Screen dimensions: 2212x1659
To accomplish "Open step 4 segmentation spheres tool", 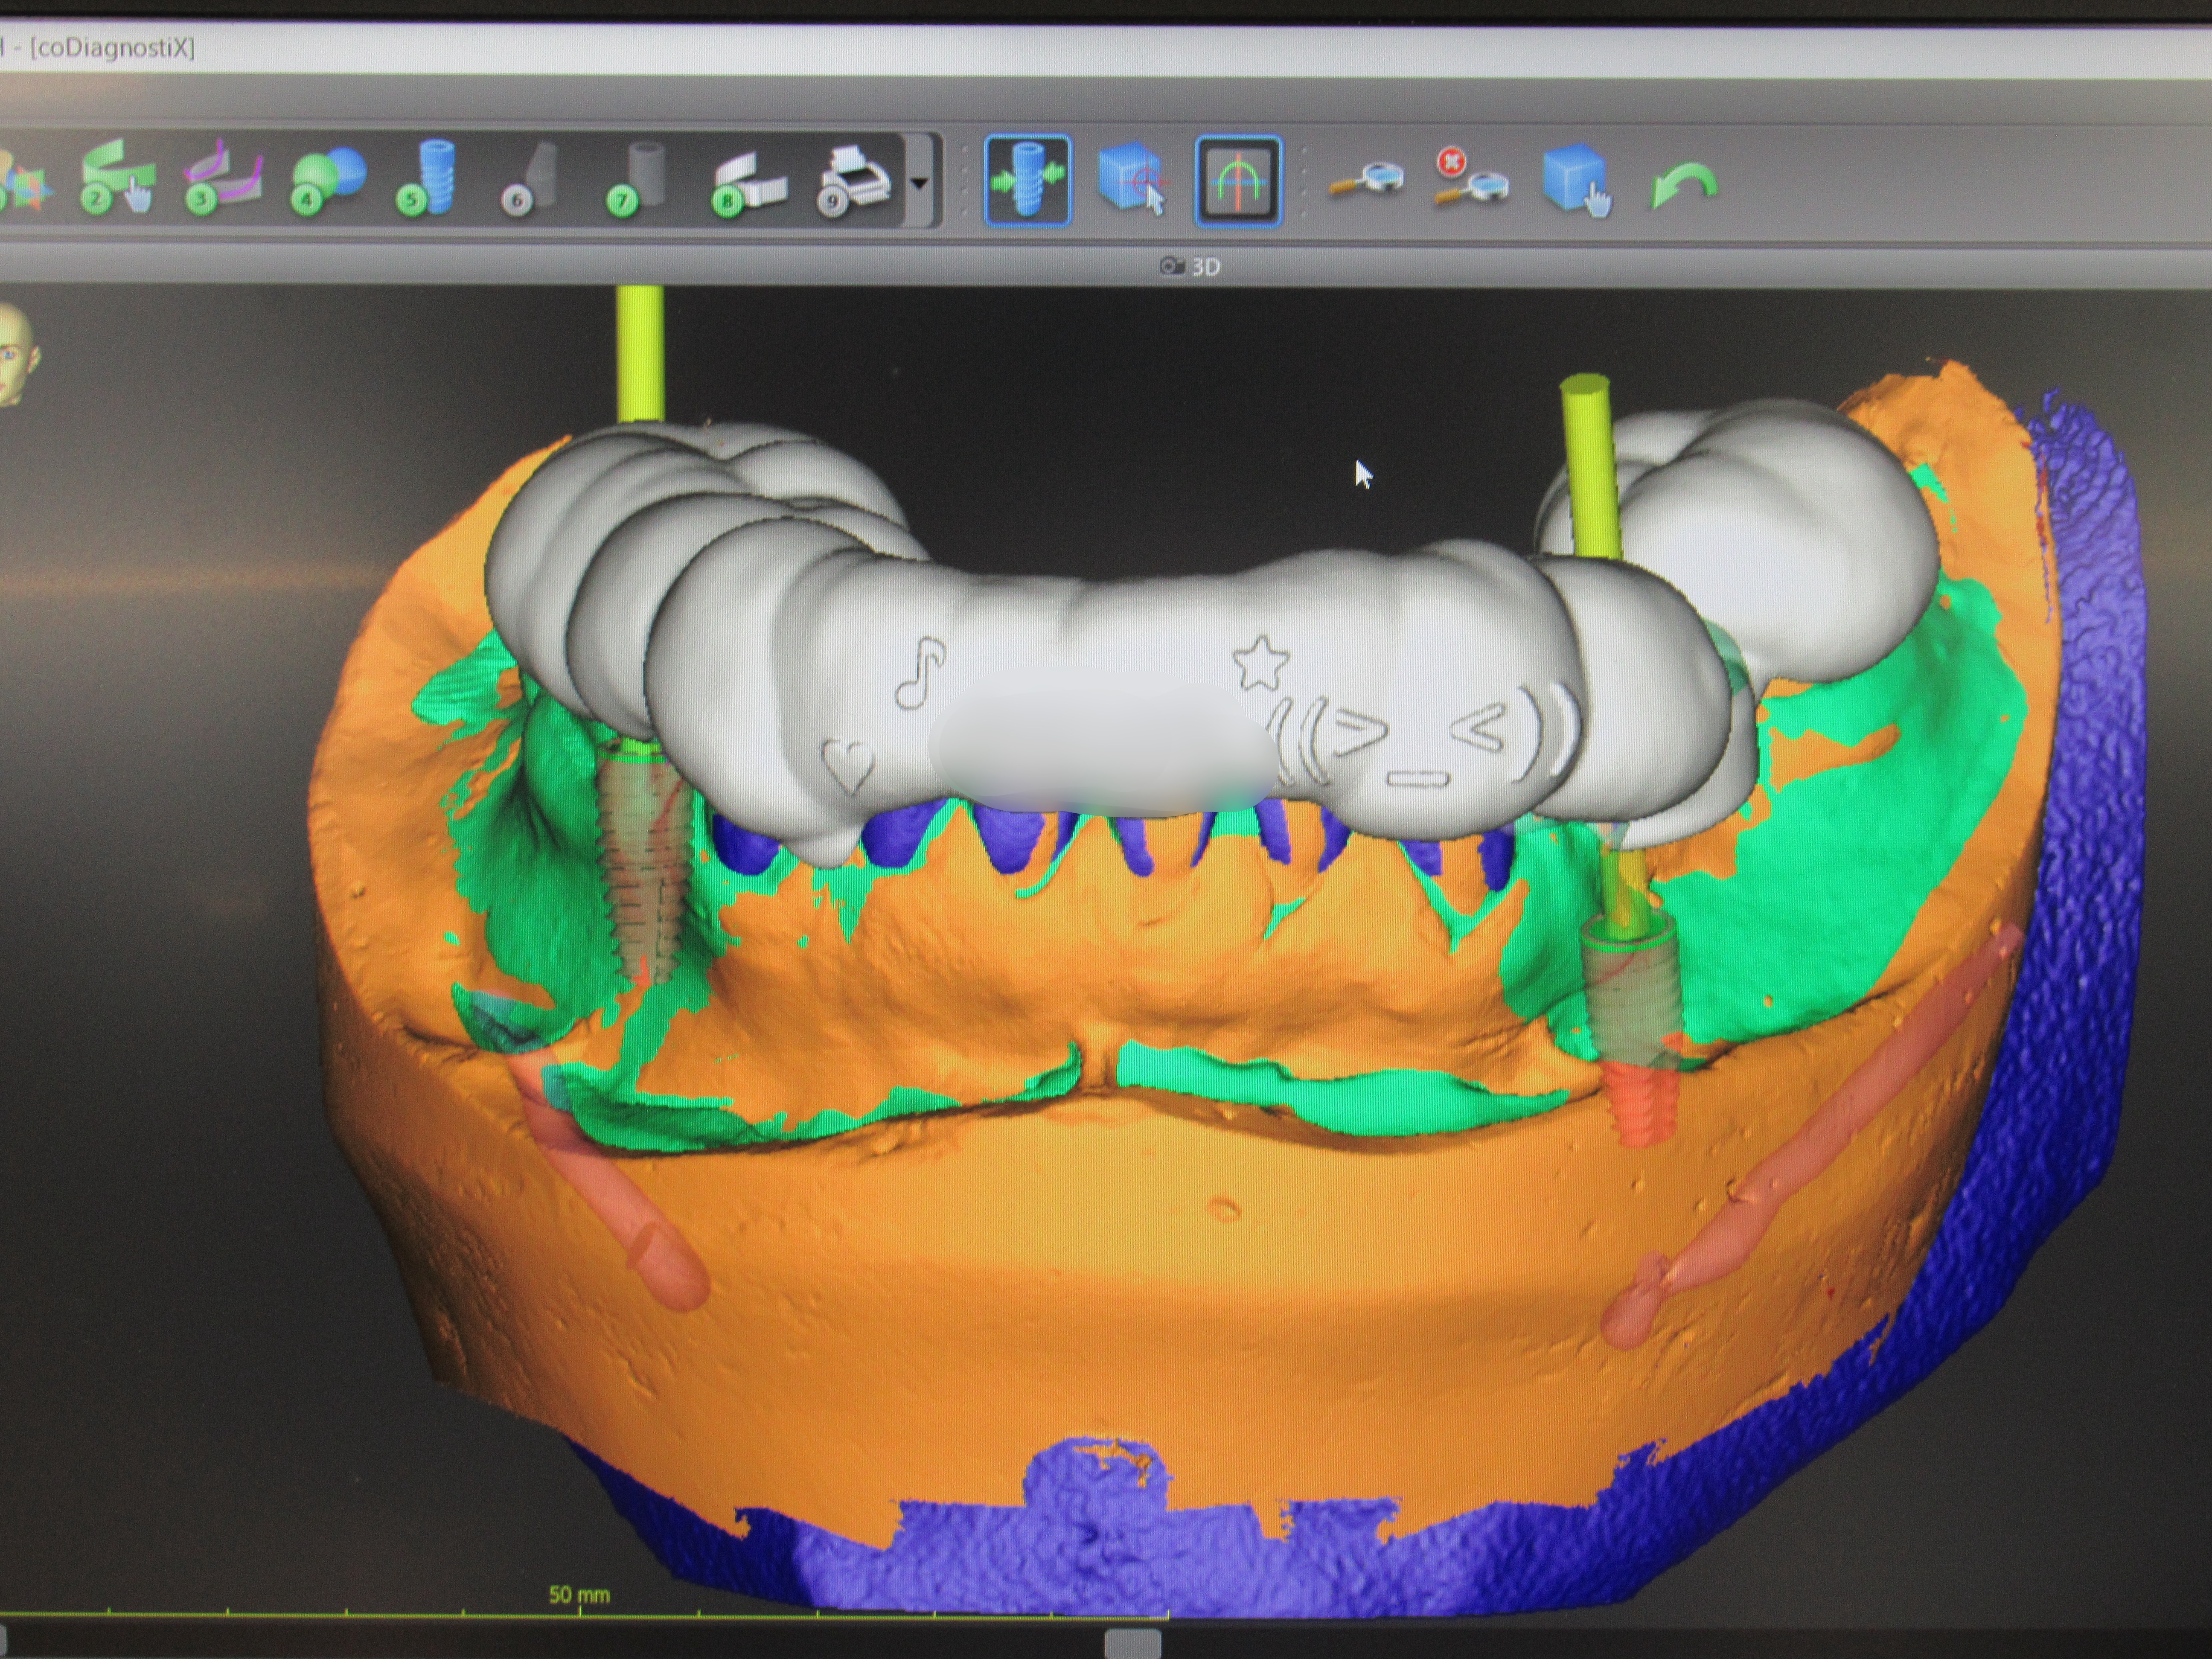I will tap(328, 180).
